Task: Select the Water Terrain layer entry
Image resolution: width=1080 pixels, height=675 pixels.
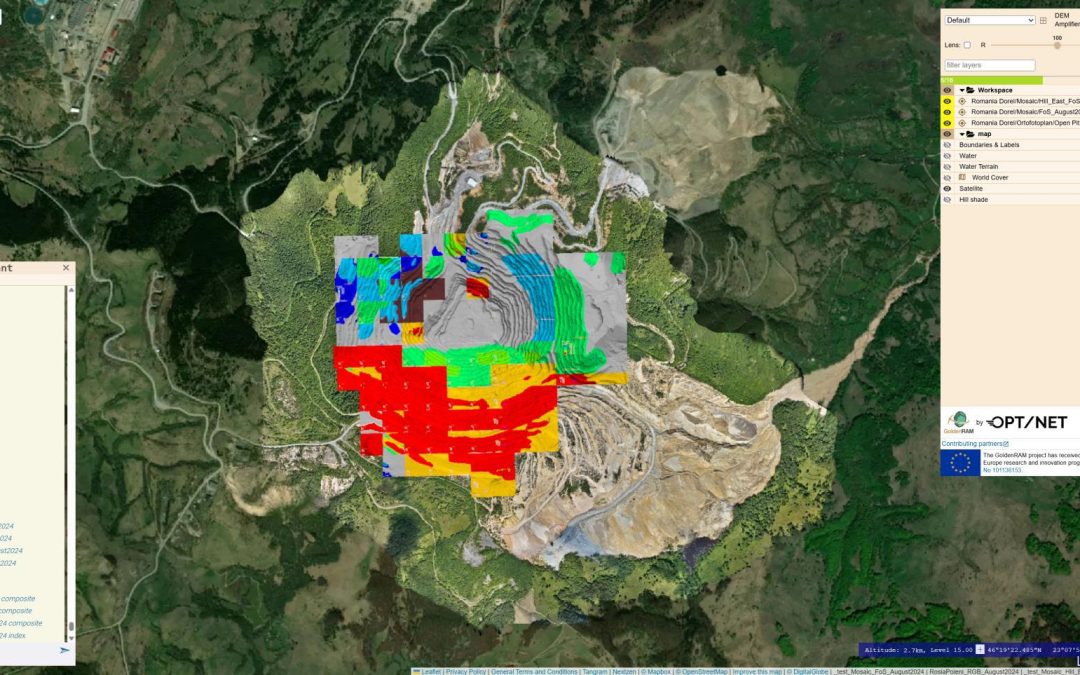Action: pos(978,166)
